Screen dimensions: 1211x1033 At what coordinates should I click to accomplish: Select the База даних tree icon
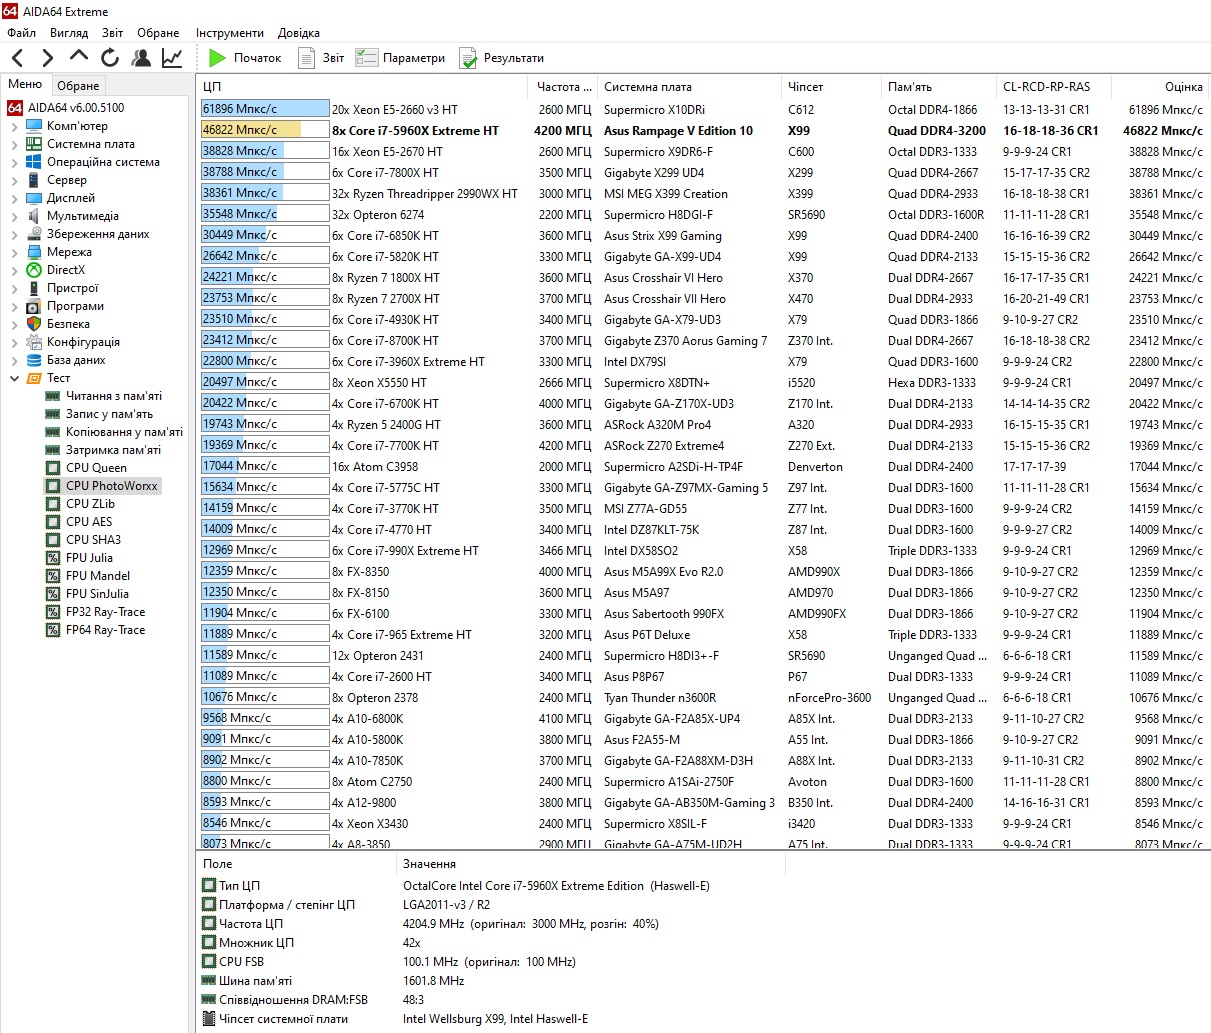coord(34,360)
